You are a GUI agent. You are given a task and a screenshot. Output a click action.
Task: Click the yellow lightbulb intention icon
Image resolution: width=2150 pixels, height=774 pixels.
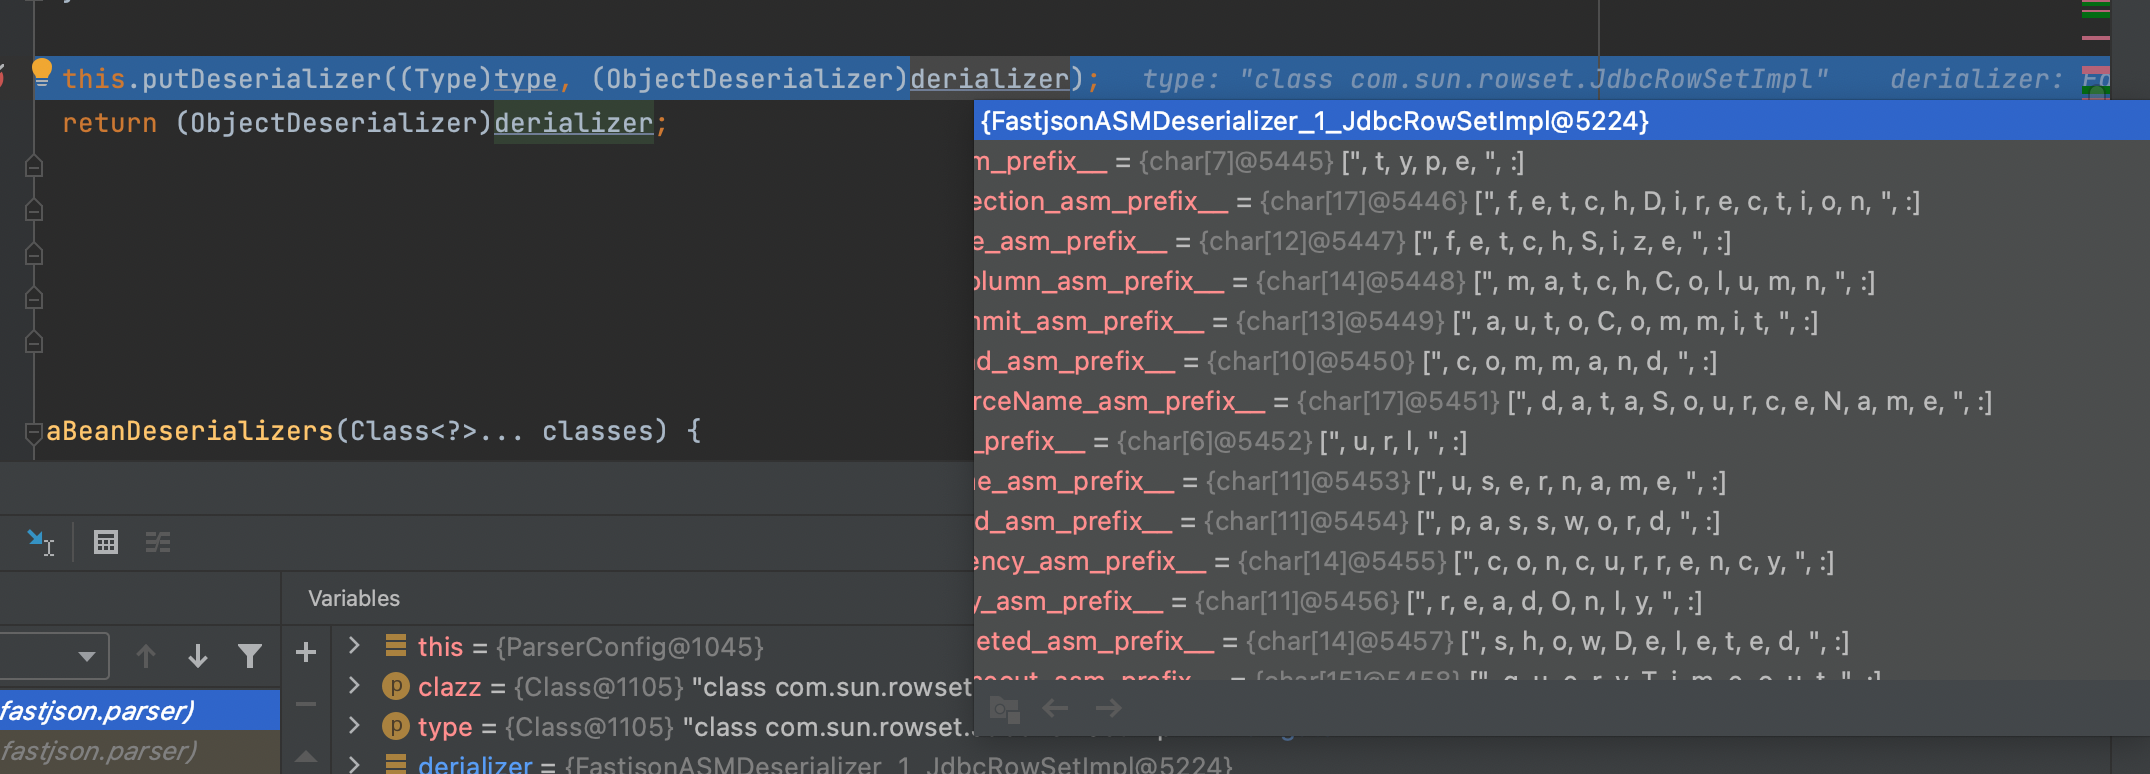click(42, 71)
